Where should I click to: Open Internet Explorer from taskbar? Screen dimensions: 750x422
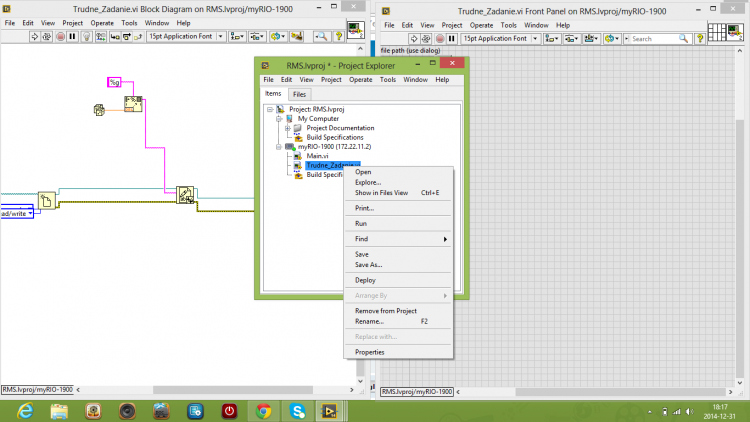(x=25, y=411)
